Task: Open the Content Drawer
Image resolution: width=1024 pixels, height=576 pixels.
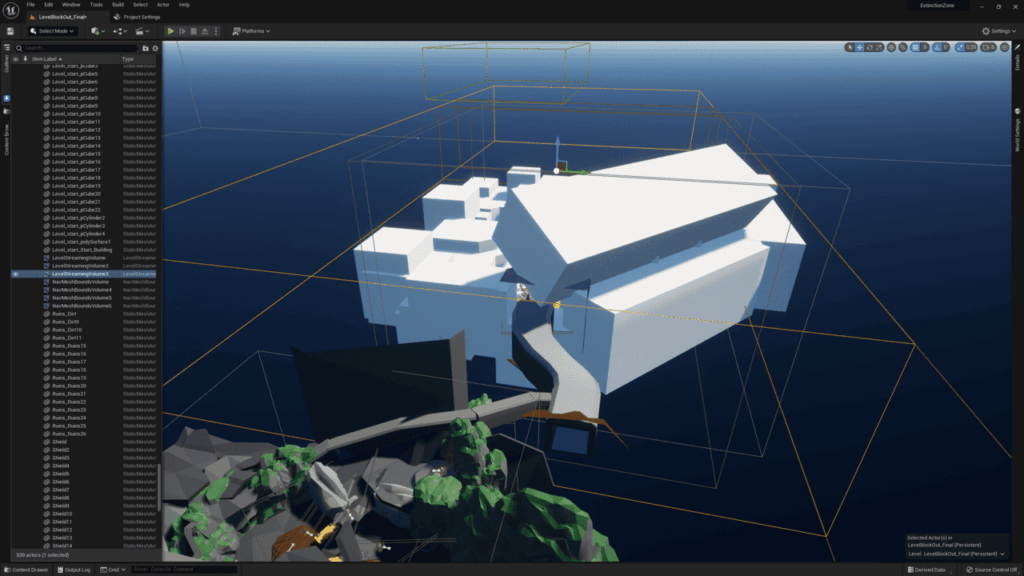Action: tap(27, 570)
